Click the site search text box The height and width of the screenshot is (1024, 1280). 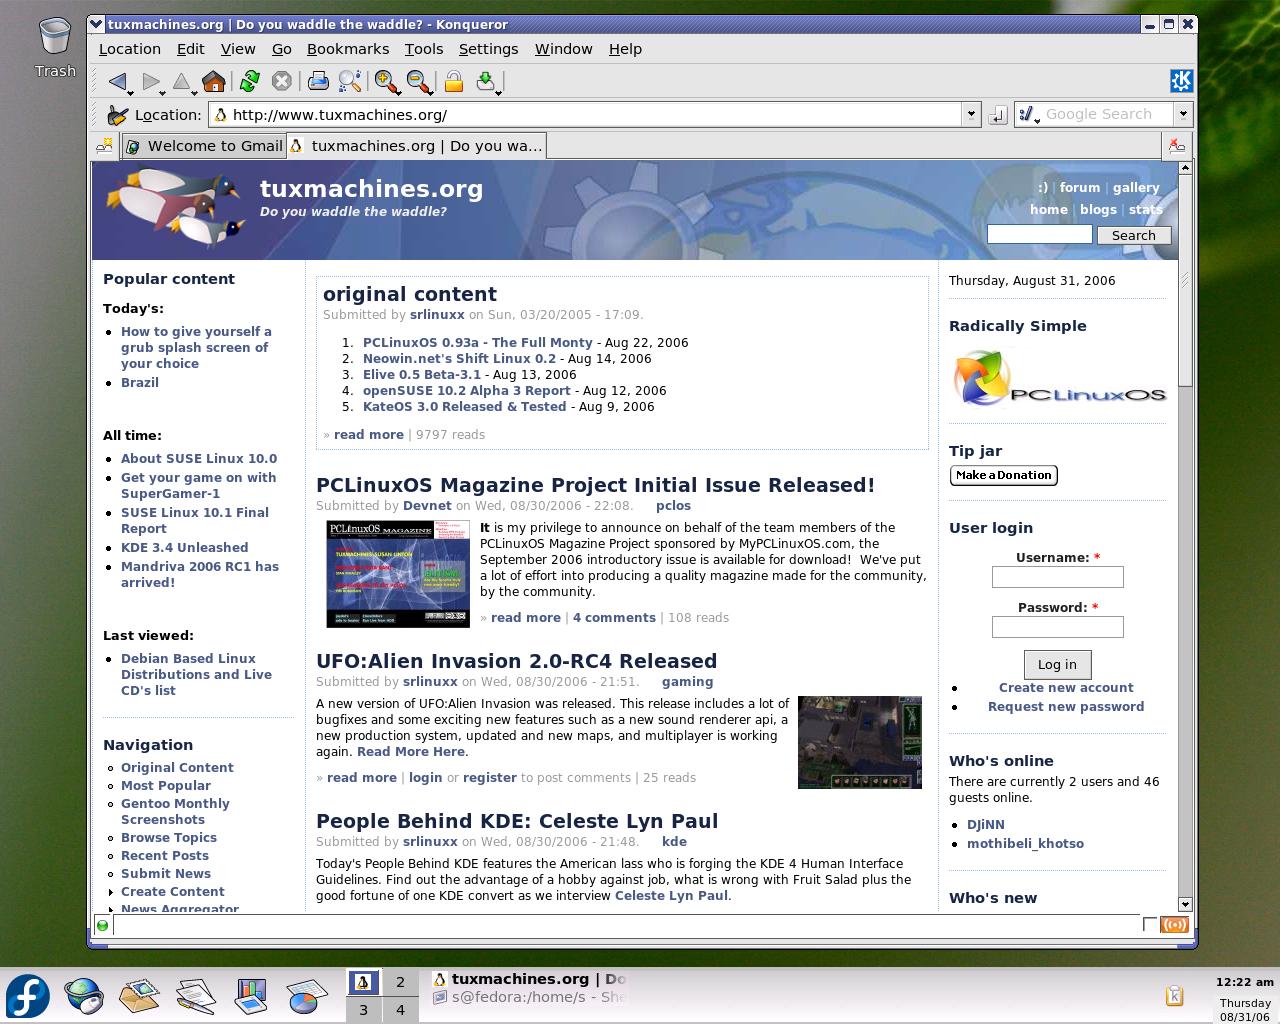pyautogui.click(x=1040, y=234)
